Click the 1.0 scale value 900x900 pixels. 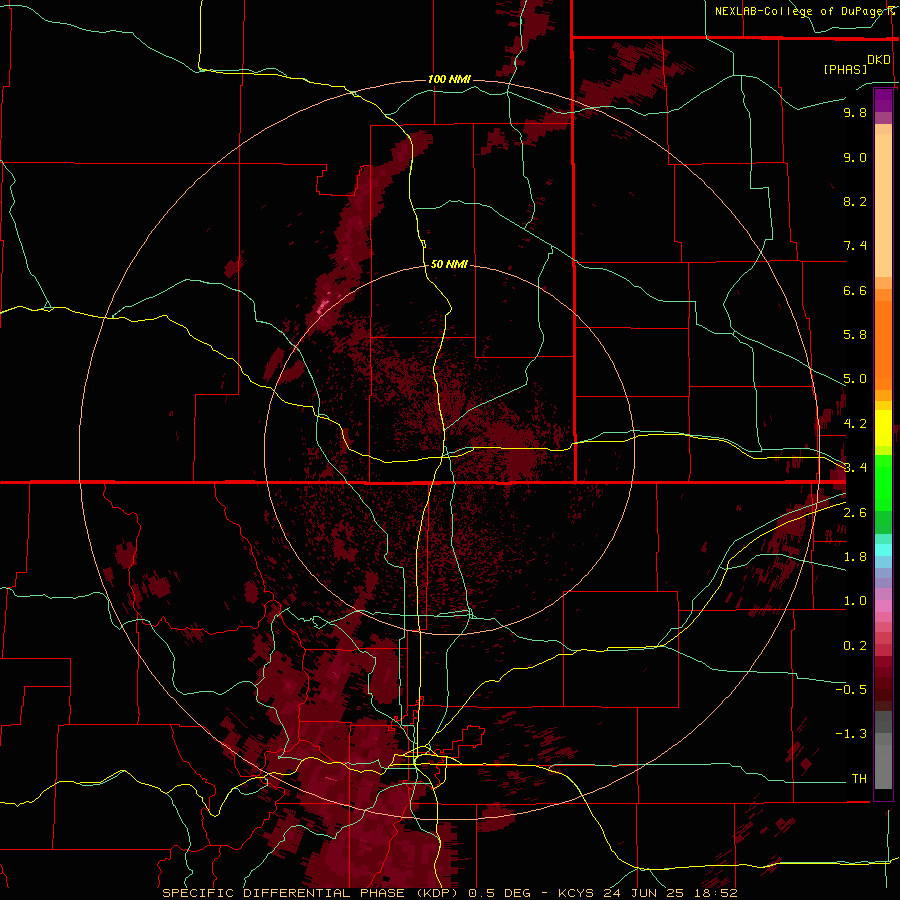point(855,601)
